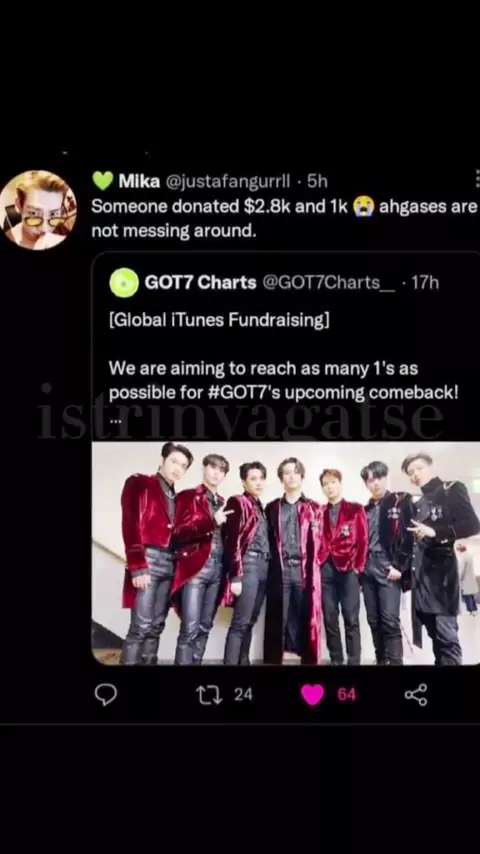This screenshot has height=854, width=480.
Task: Expand the truncated quoted tweet ellipsis
Action: tap(116, 420)
